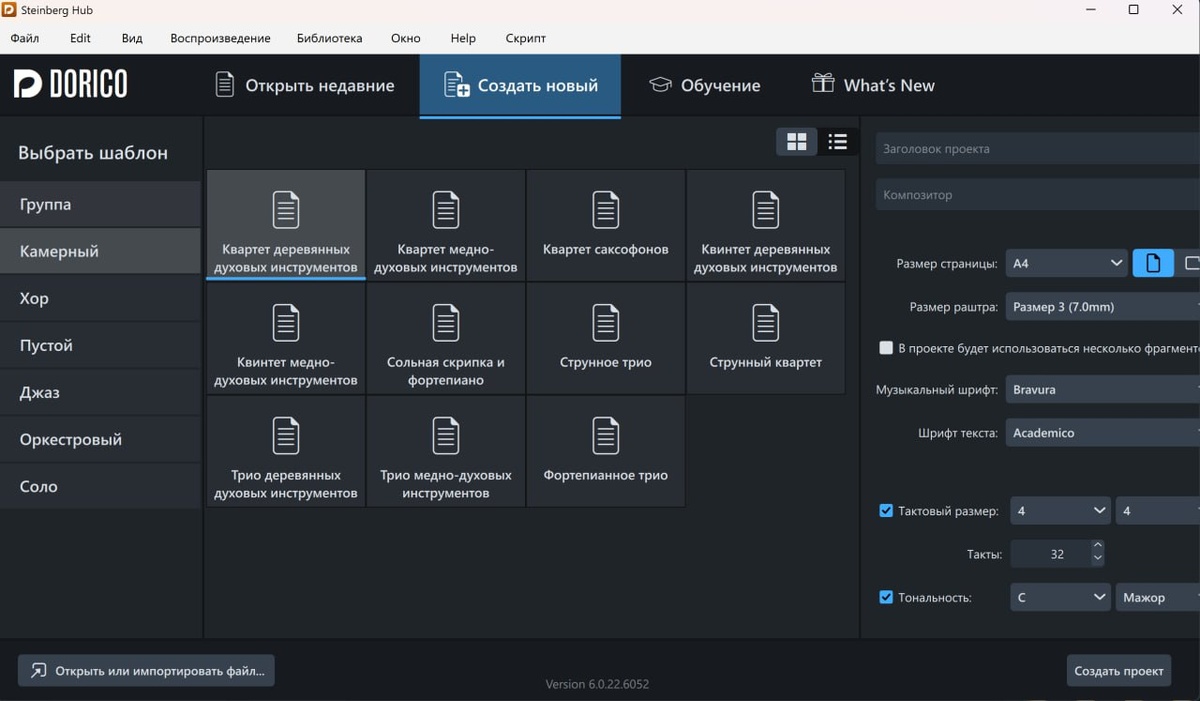Choose the Квартет саксофонов template

(606, 225)
